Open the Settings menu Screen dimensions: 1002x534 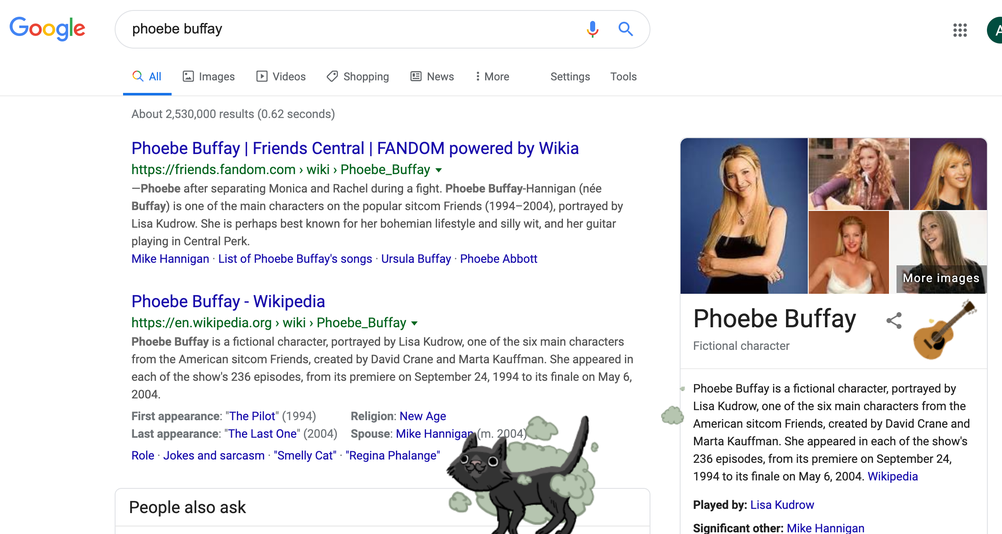coord(570,77)
